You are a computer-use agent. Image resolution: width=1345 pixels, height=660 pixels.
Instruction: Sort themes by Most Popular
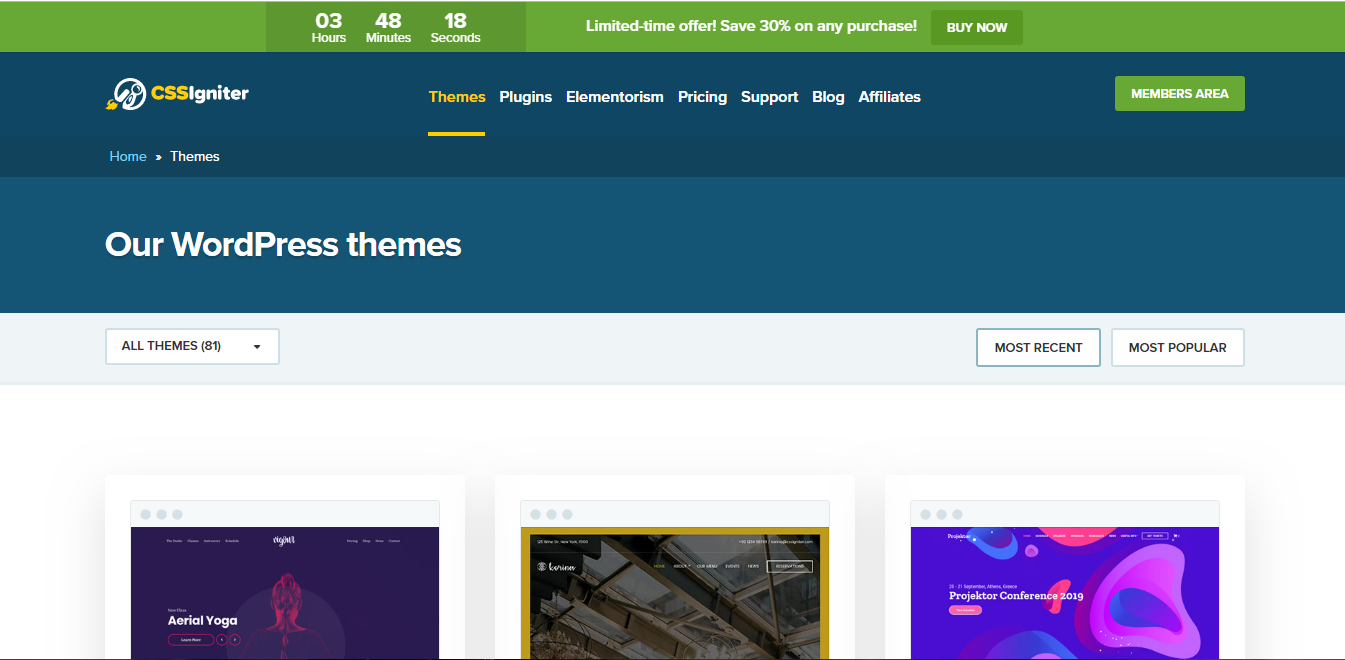coord(1177,347)
